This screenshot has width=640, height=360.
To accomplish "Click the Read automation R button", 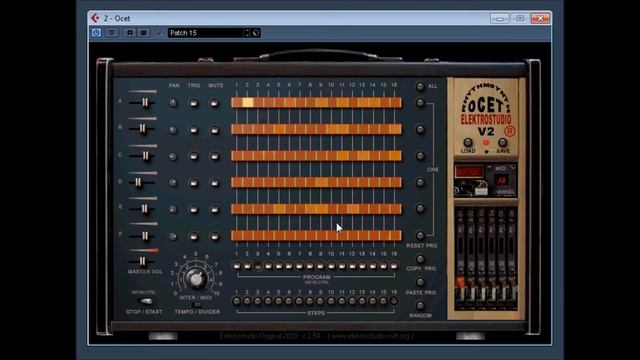I will [130, 33].
